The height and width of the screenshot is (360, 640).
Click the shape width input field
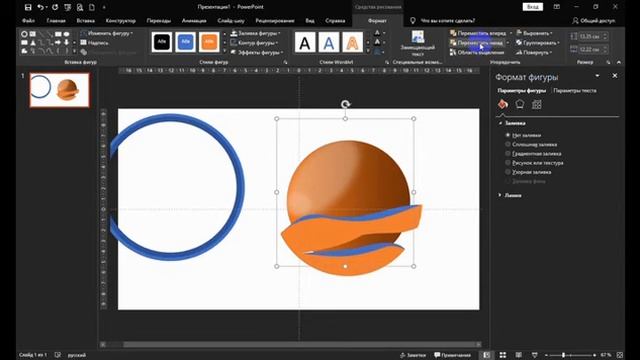click(x=590, y=49)
